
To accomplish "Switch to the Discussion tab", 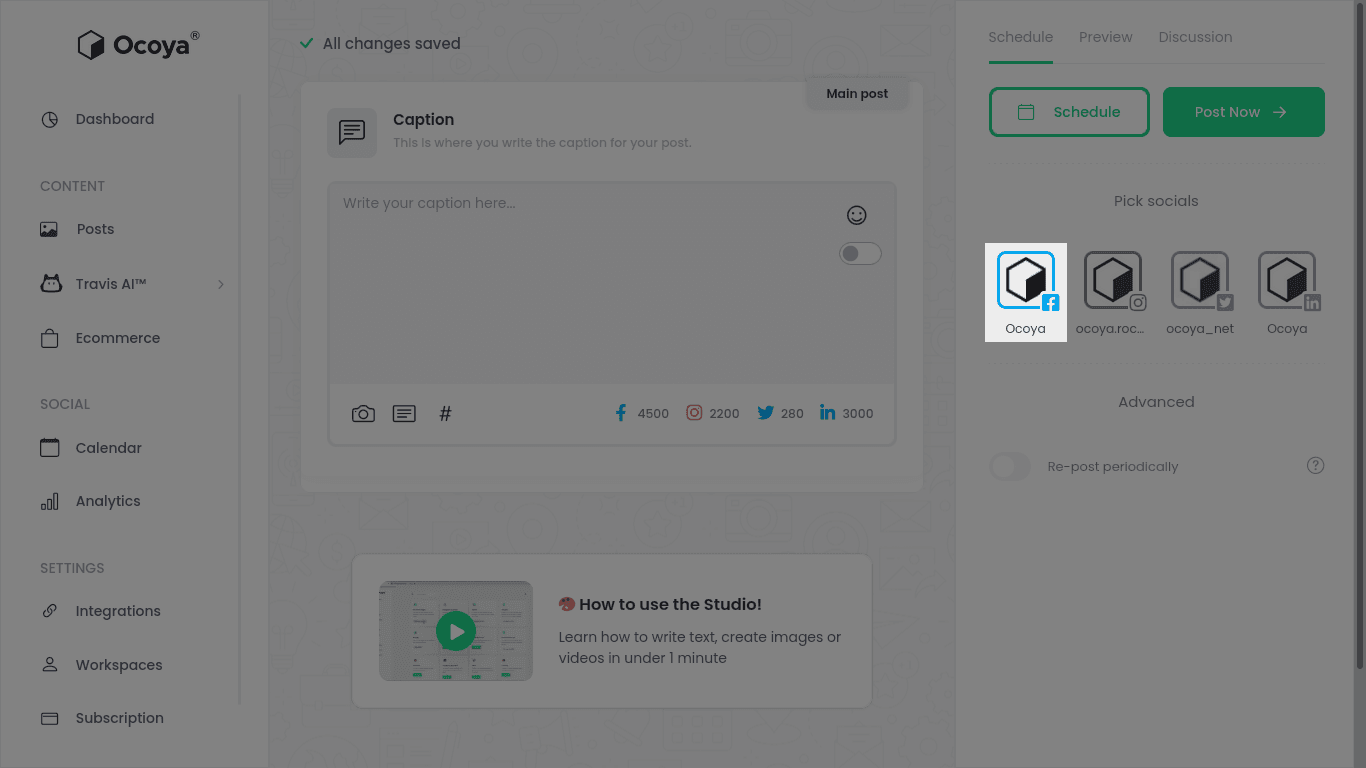I will [x=1195, y=37].
